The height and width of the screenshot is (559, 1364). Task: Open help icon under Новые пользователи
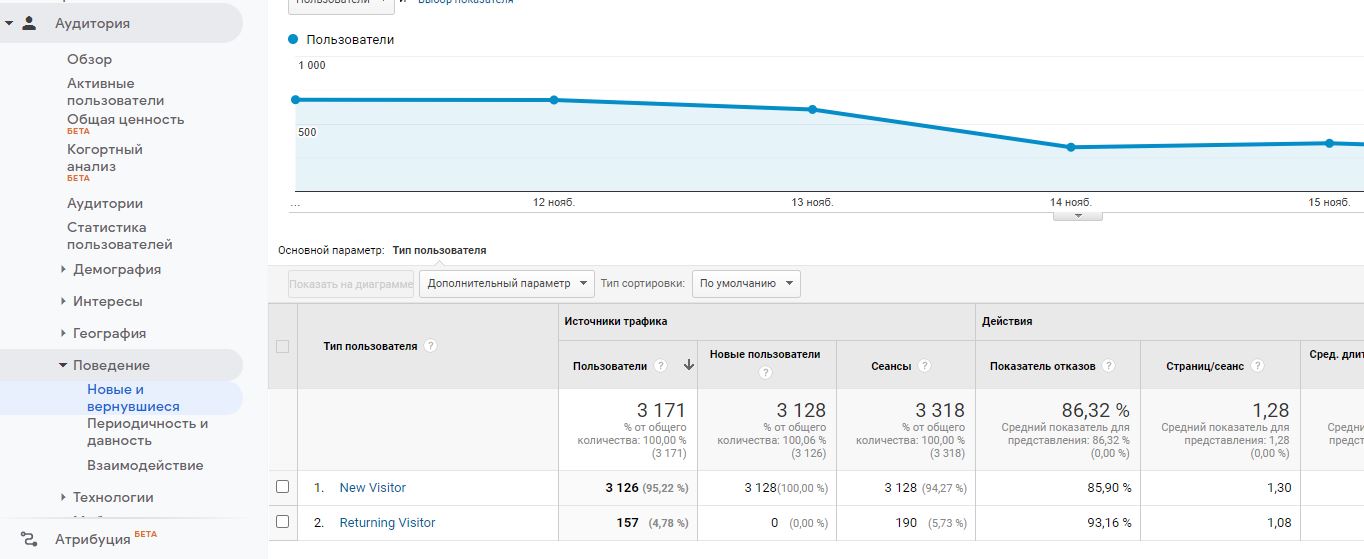click(x=765, y=373)
